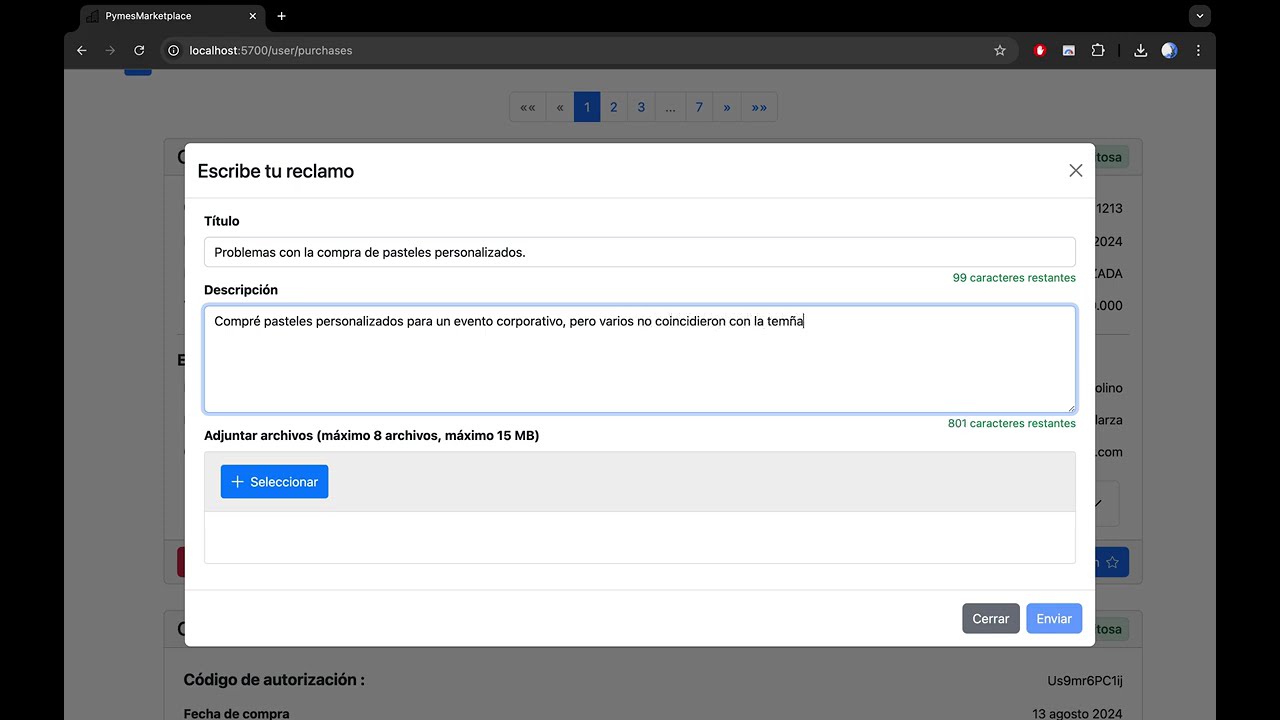Jump to first page with «« control
Screen dimensions: 1280x720
(528, 107)
